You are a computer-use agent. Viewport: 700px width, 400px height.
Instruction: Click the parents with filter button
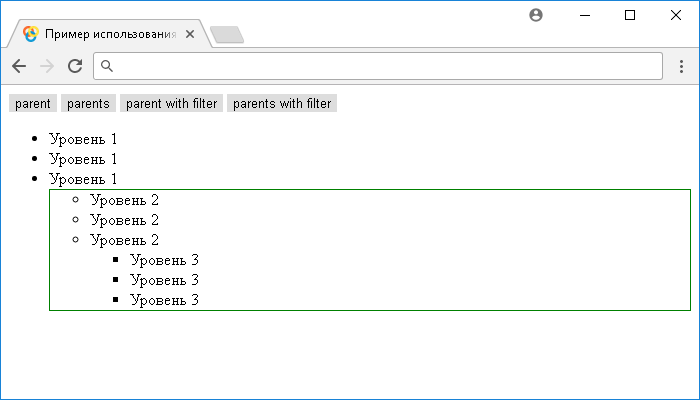pos(282,103)
